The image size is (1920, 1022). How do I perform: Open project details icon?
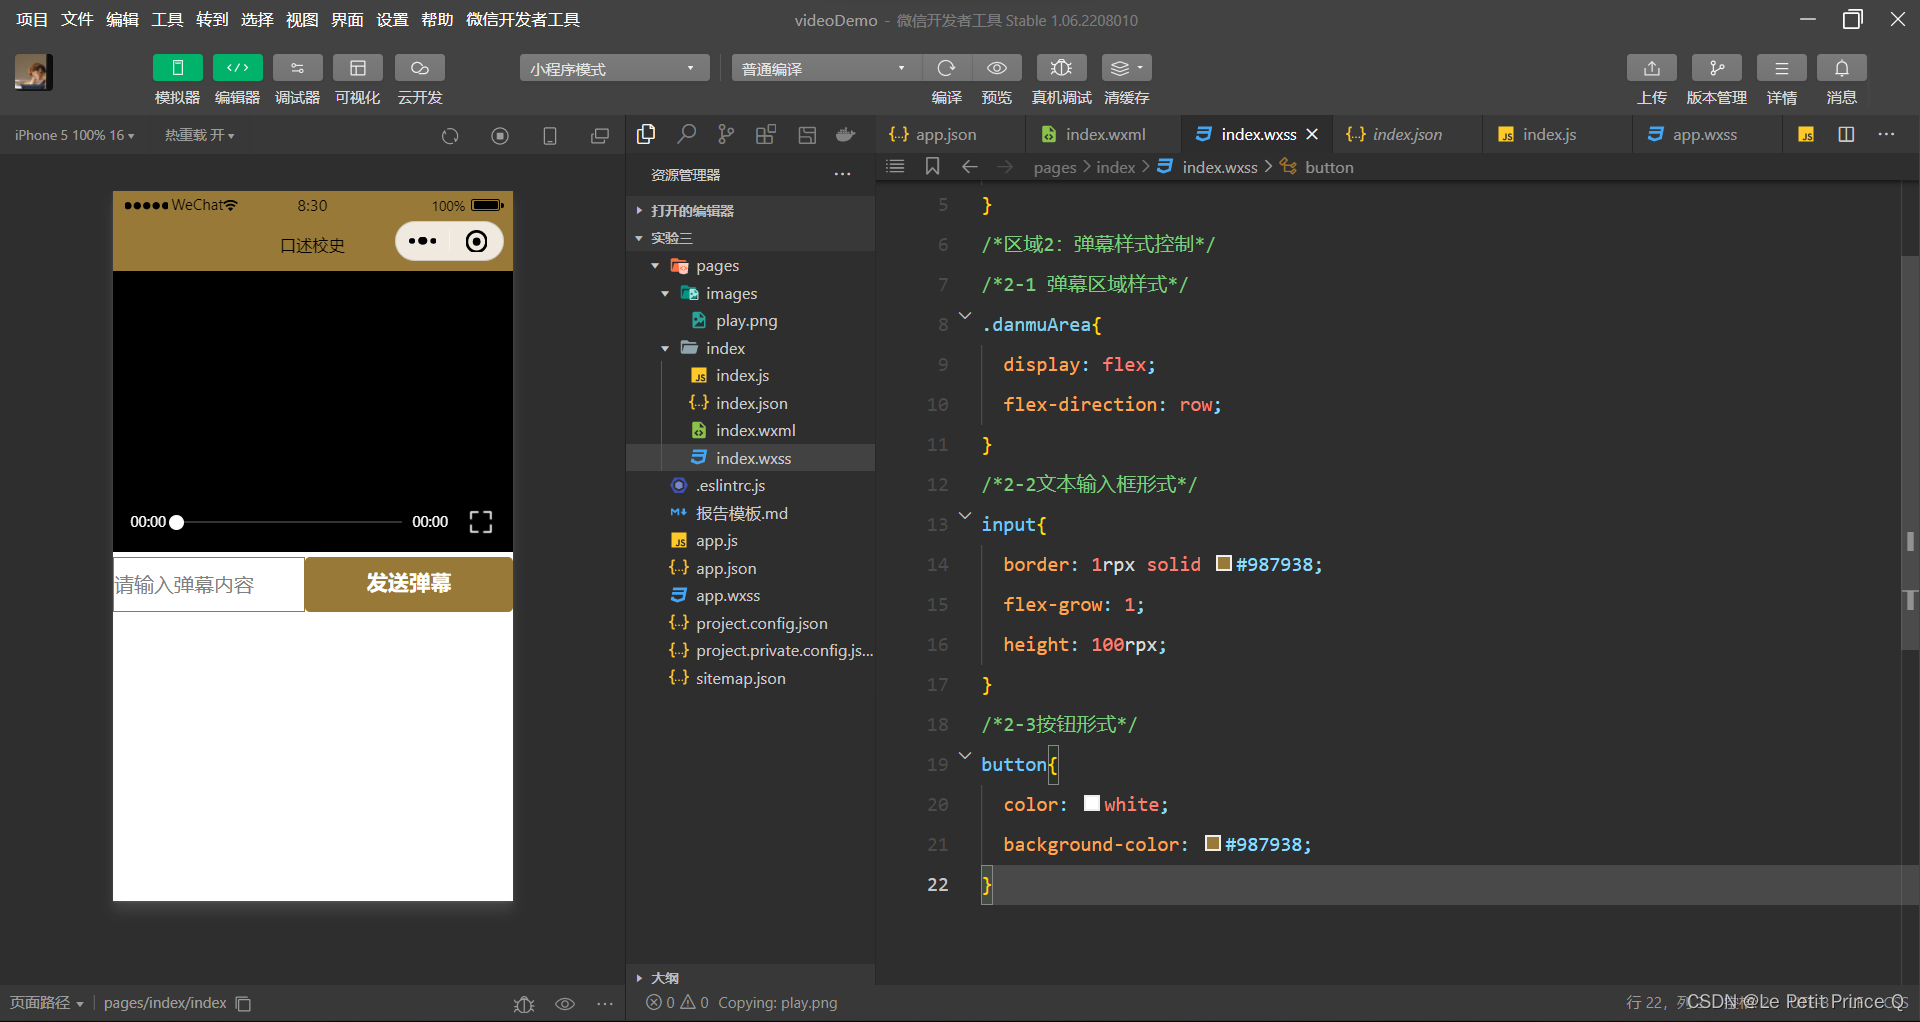(1781, 68)
